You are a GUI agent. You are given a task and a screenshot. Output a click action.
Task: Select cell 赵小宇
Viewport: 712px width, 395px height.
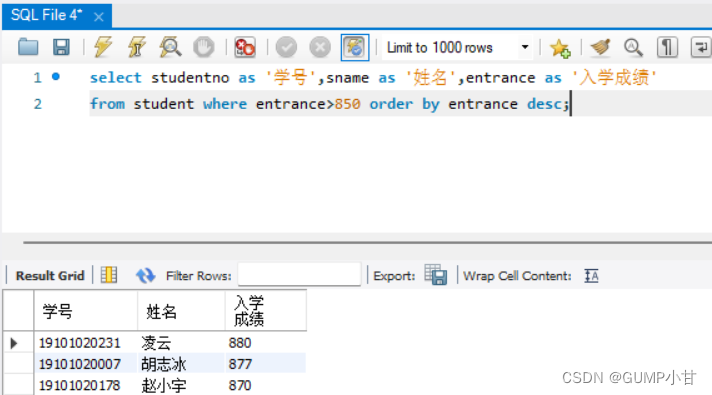coord(181,385)
